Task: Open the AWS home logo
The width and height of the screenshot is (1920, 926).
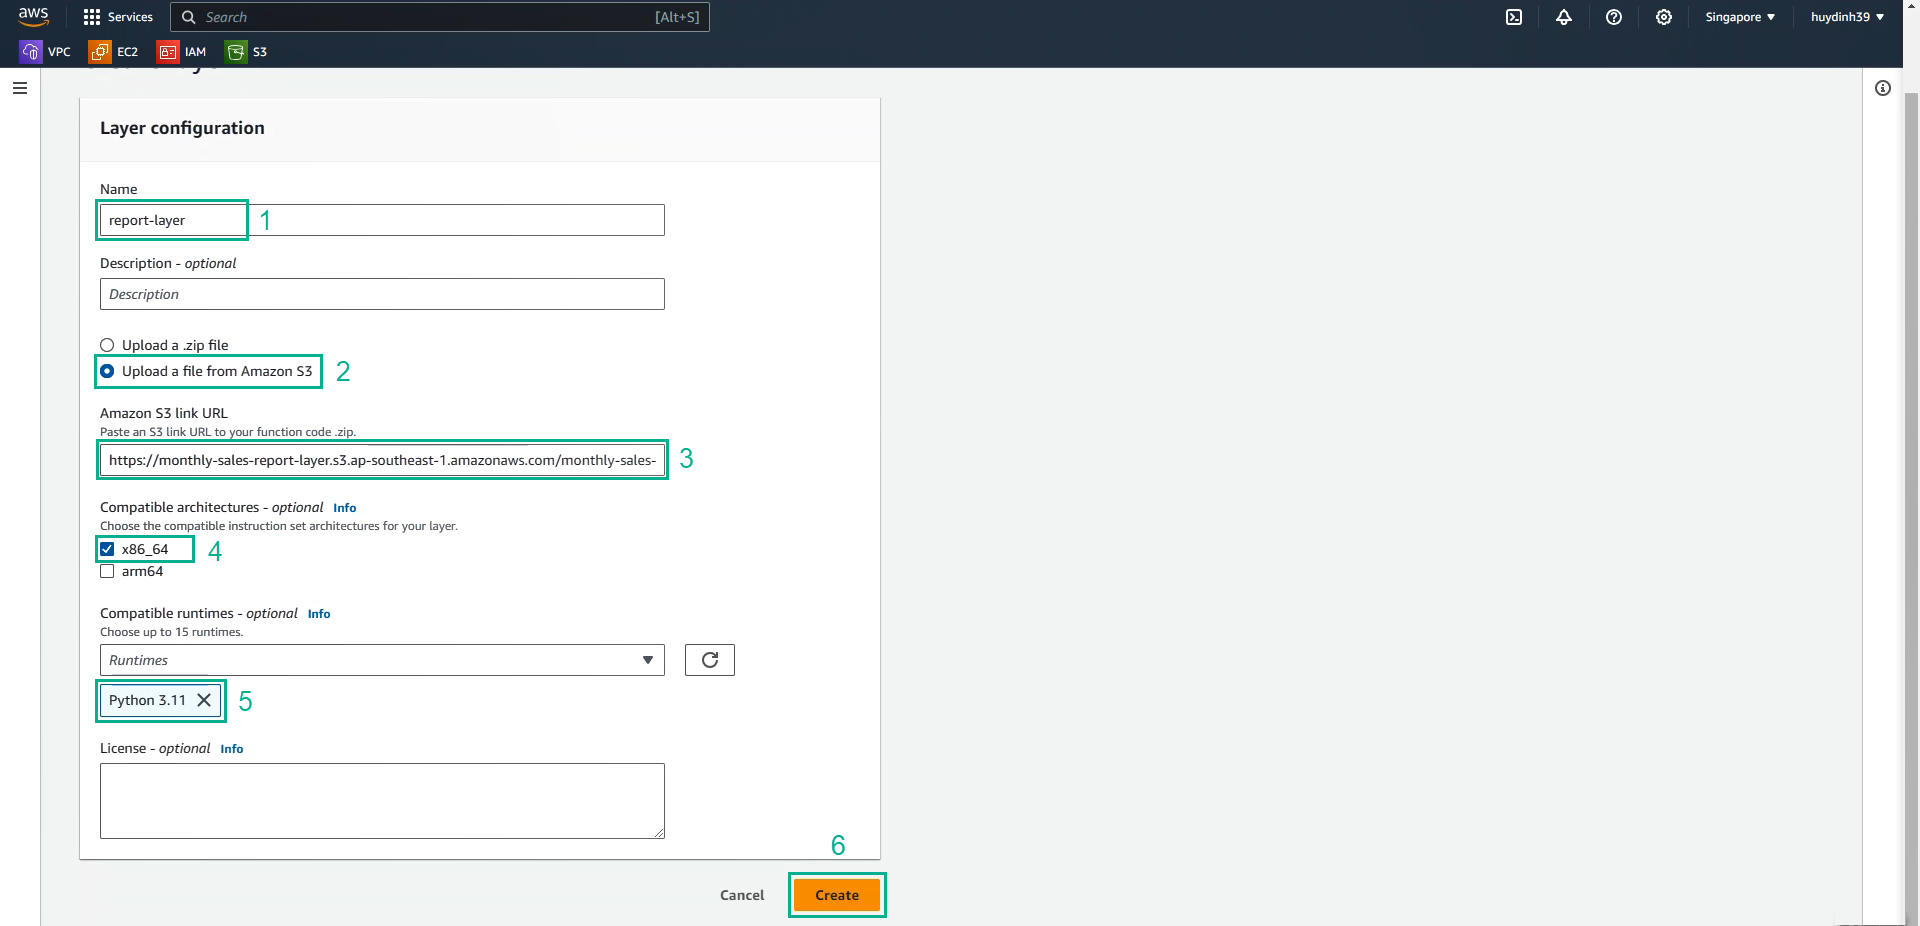Action: pos(33,16)
